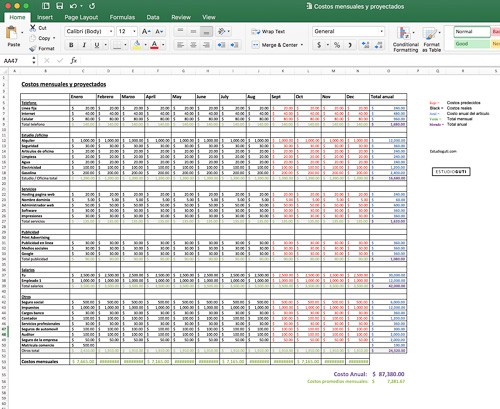The width and height of the screenshot is (500, 409).
Task: Click the 'Costos mensuales y proyectados' sheet heading
Action: tap(64, 84)
